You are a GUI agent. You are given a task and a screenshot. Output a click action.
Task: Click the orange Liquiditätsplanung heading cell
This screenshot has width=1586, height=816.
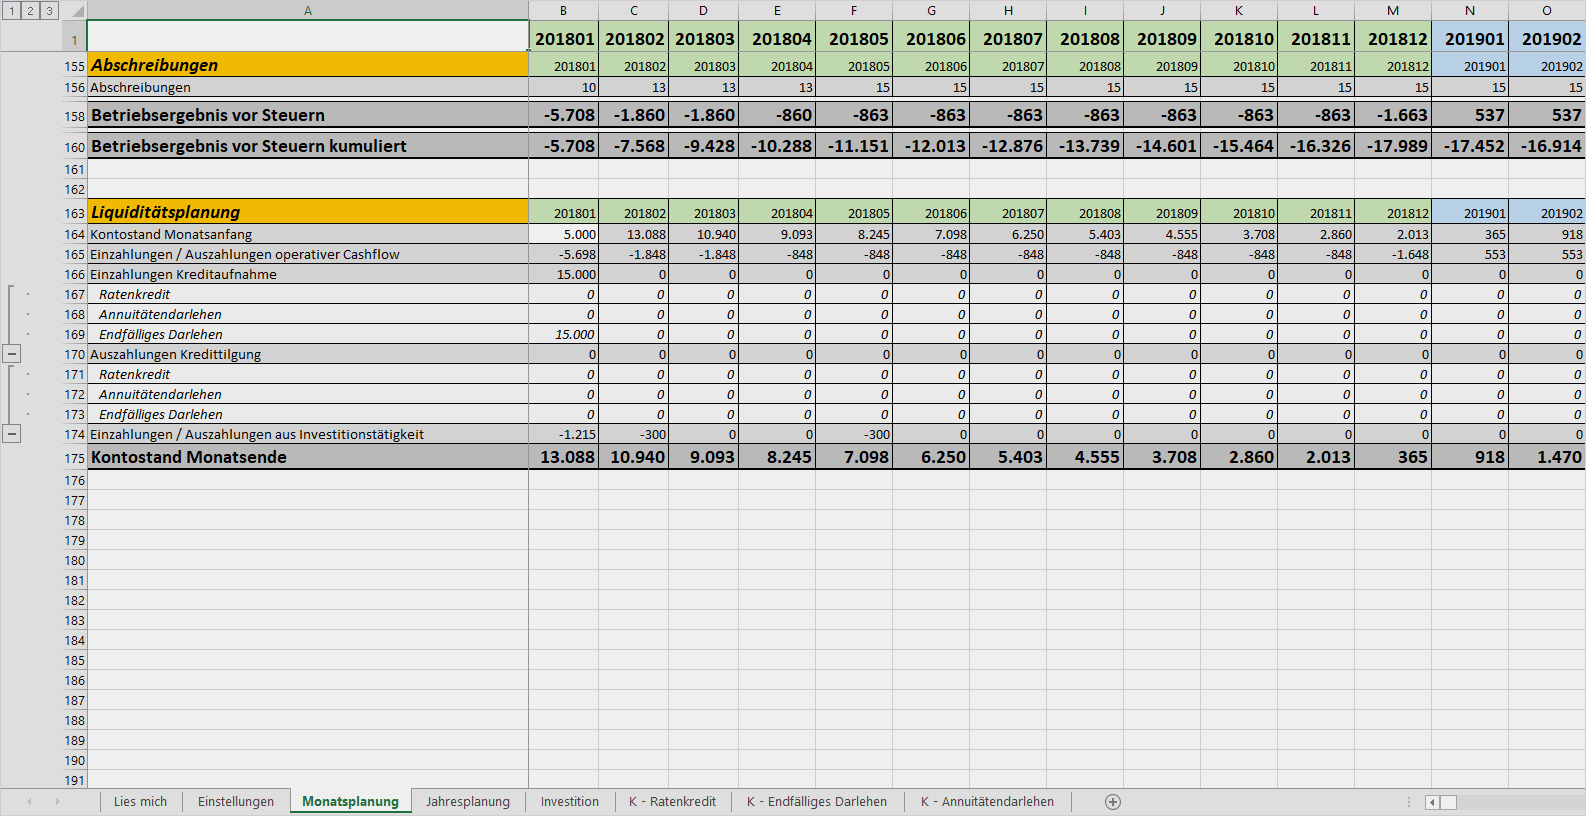[x=308, y=212]
